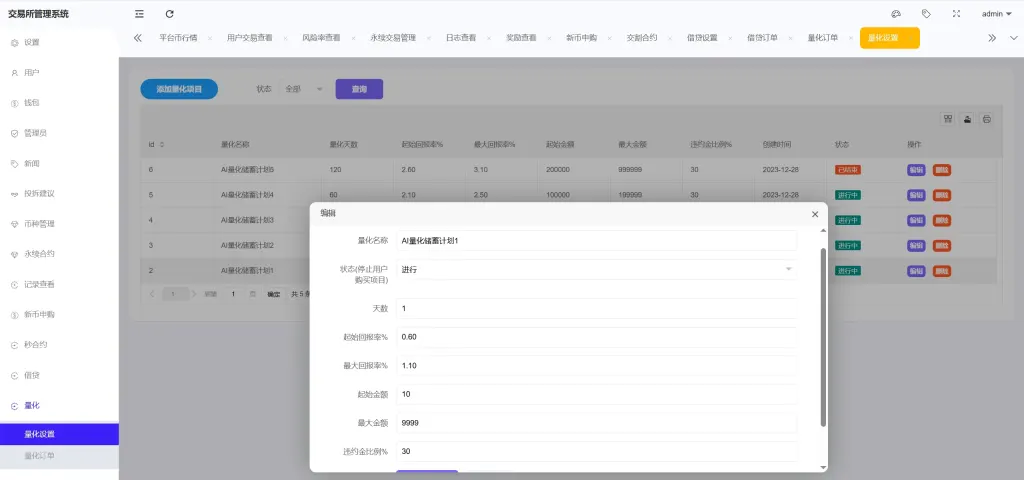Open the admin user dropdown
The width and height of the screenshot is (1024, 480).
point(997,14)
